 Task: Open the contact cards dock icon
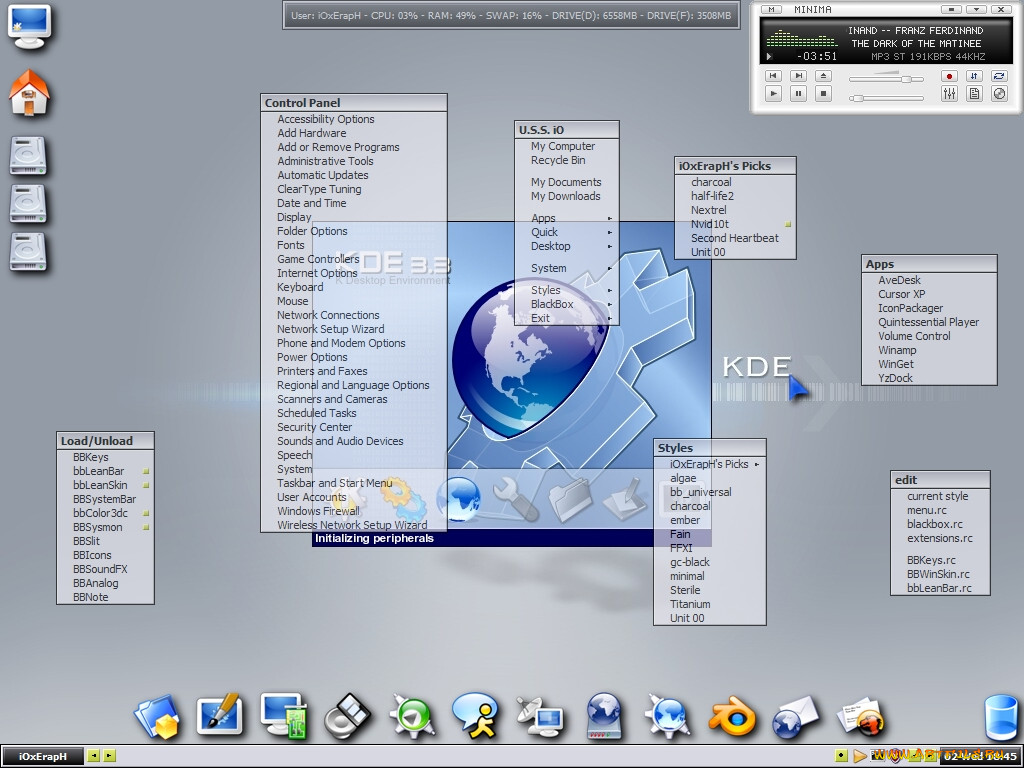(860, 716)
